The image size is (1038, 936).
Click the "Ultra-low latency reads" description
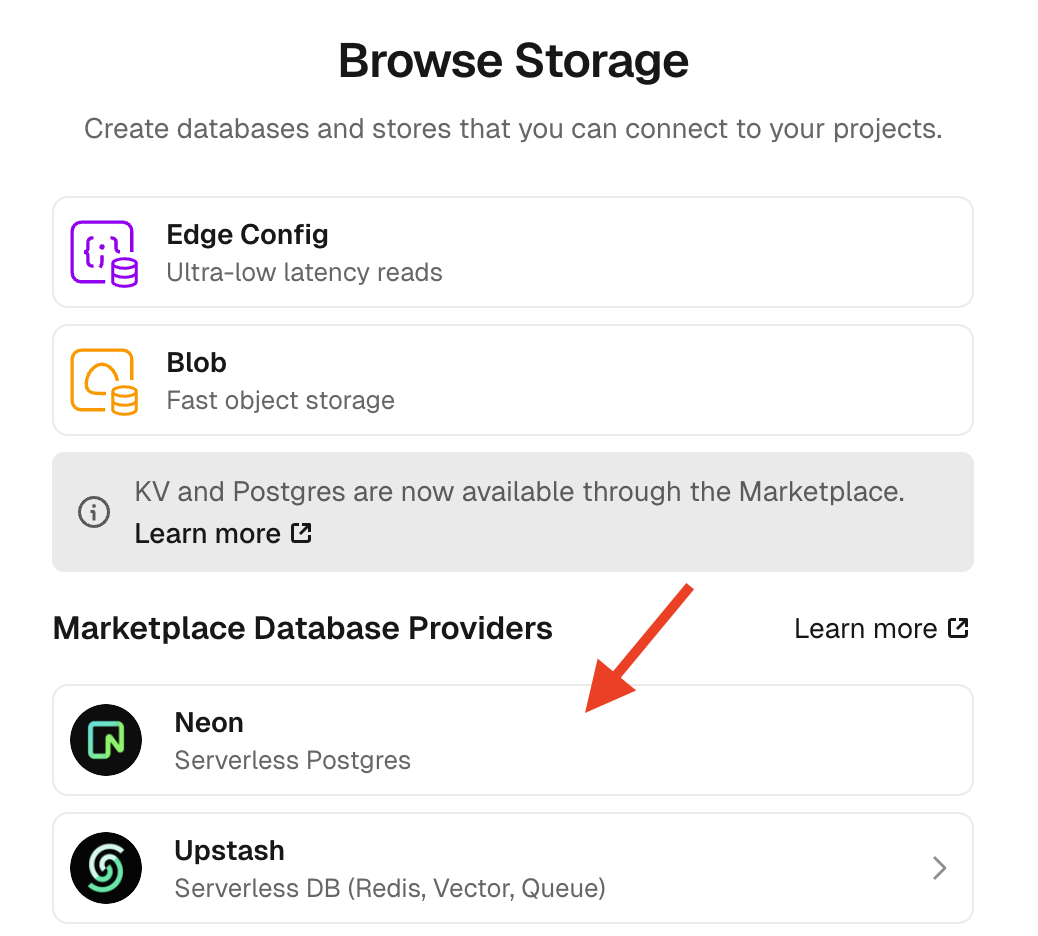304,272
